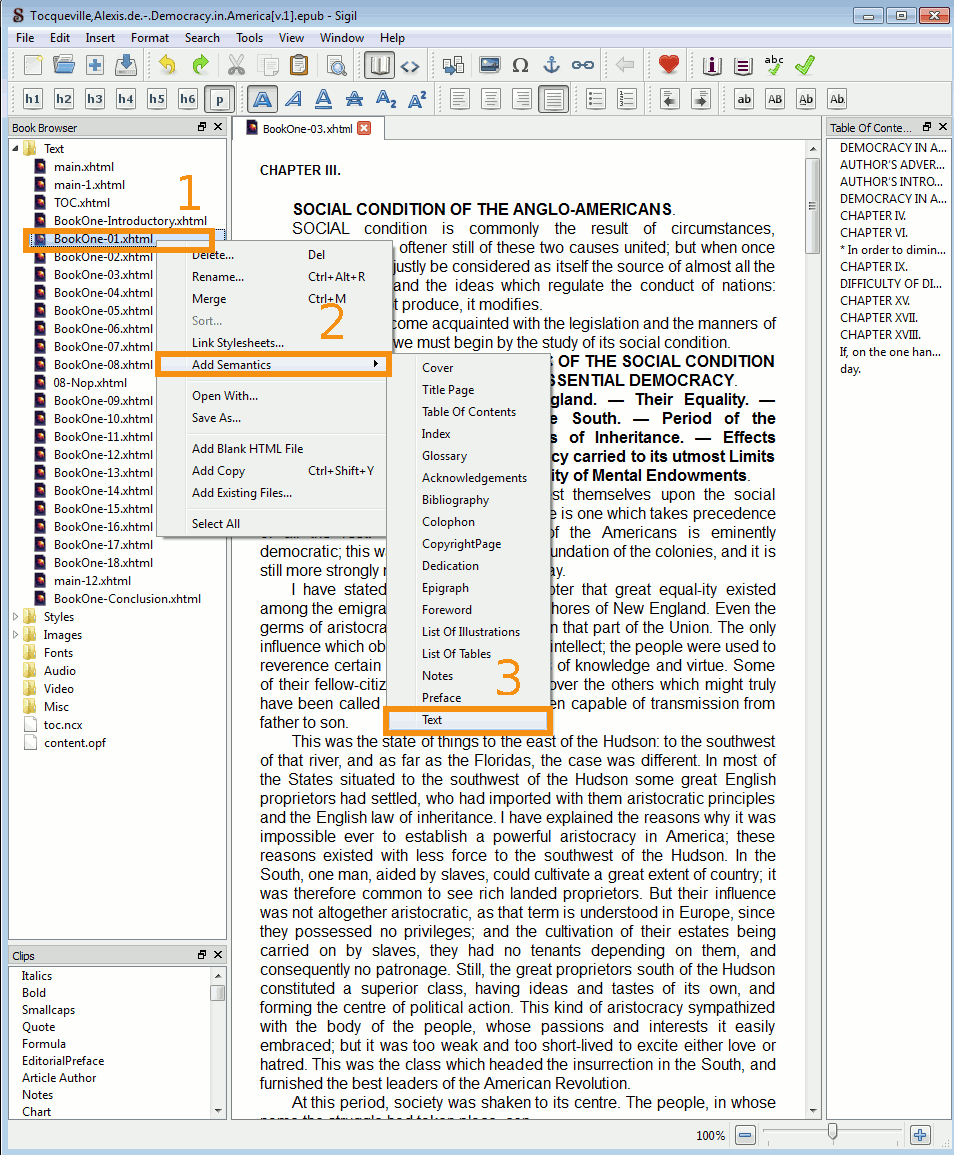Insert the Smallcaps clip
This screenshot has width=954, height=1155.
pos(49,1010)
